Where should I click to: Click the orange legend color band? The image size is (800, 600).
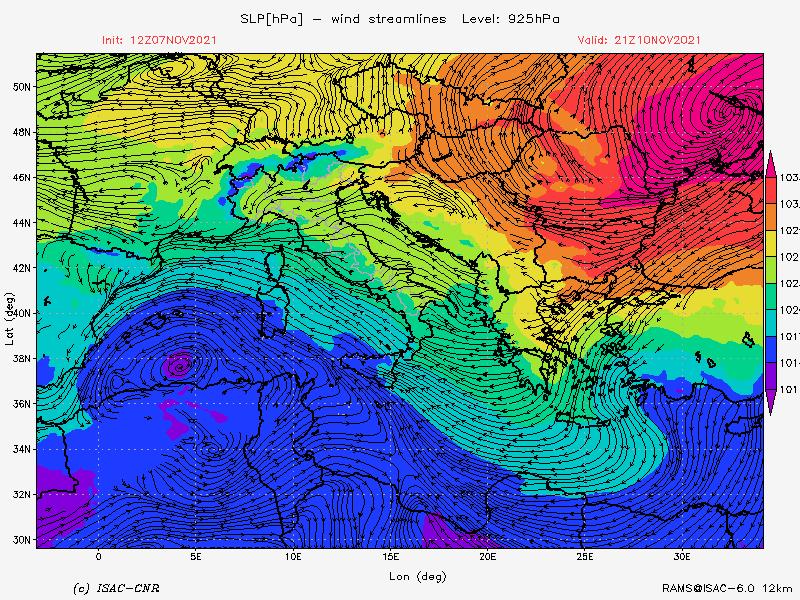(x=771, y=217)
